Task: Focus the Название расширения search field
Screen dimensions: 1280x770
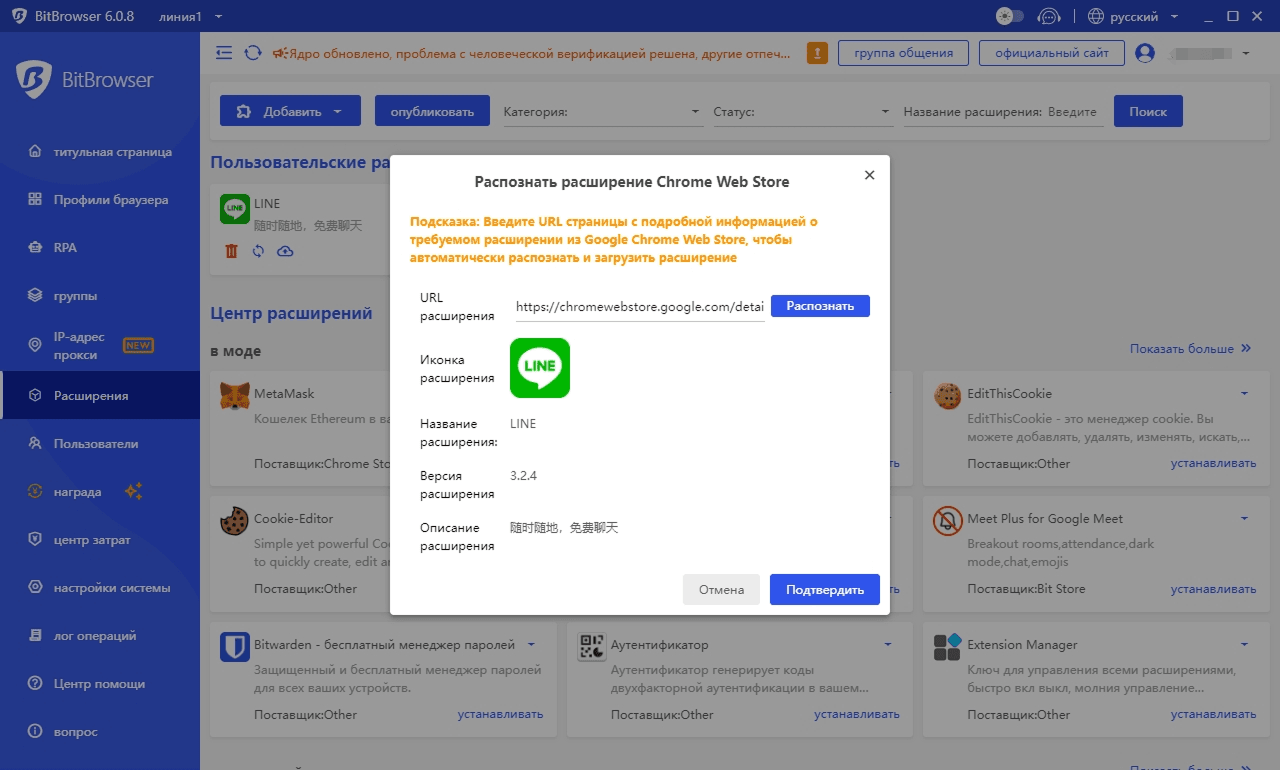Action: (x=1075, y=112)
